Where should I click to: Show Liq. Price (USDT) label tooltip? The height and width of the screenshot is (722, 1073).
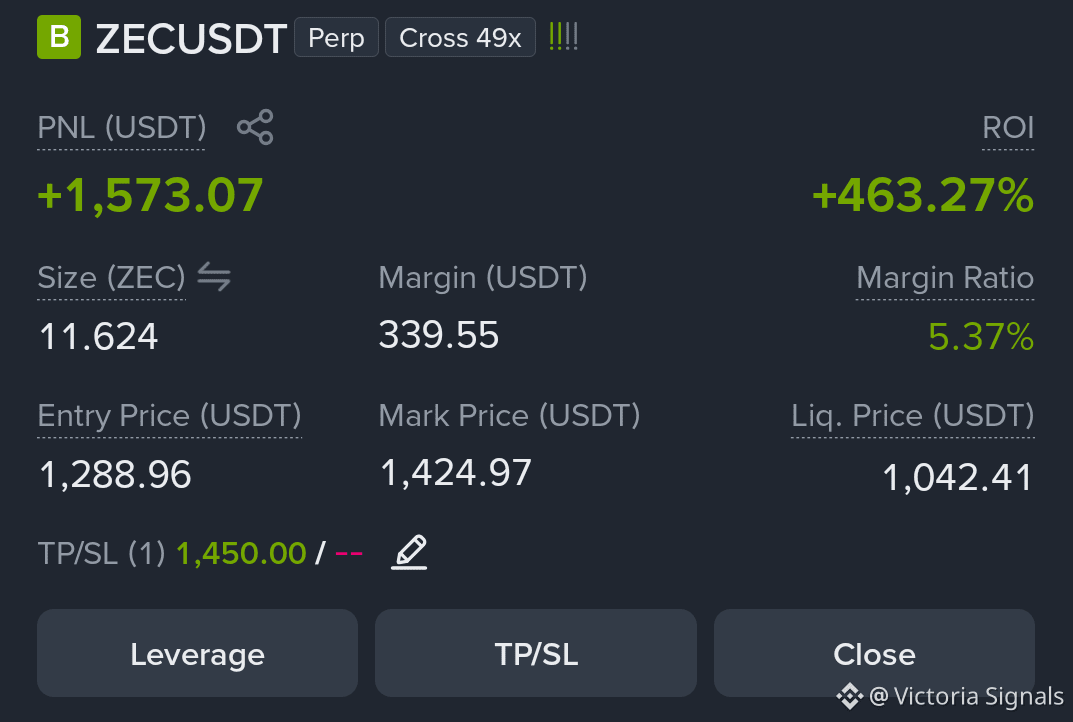[913, 416]
